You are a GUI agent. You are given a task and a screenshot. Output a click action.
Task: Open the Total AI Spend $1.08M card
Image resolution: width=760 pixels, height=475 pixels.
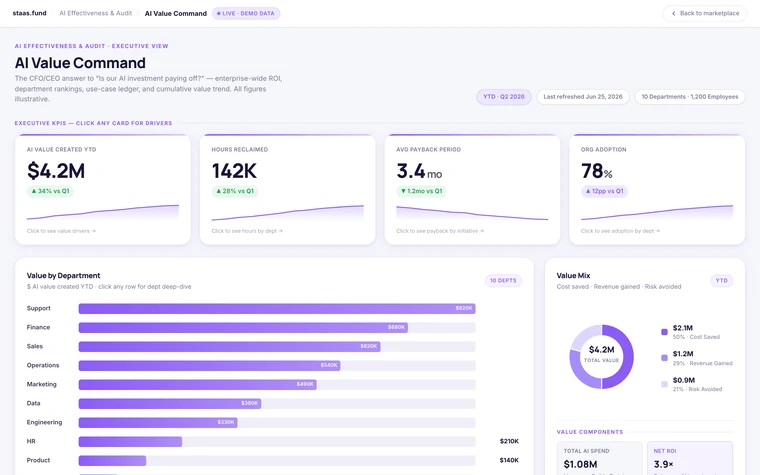tap(600, 458)
